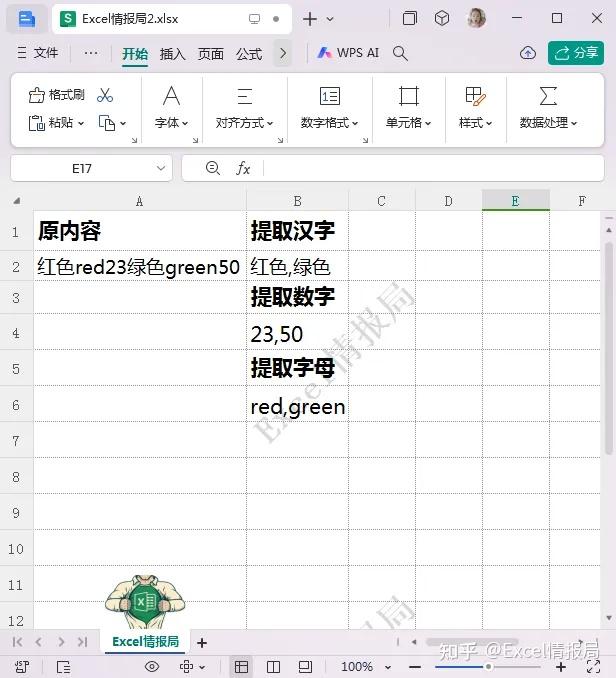
Task: Go to next sheet arrow
Action: click(61, 642)
